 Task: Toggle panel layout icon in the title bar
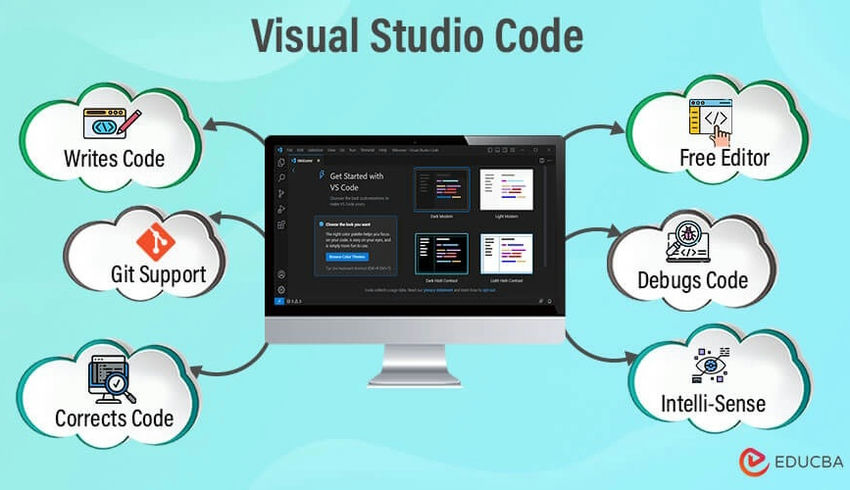pos(497,150)
